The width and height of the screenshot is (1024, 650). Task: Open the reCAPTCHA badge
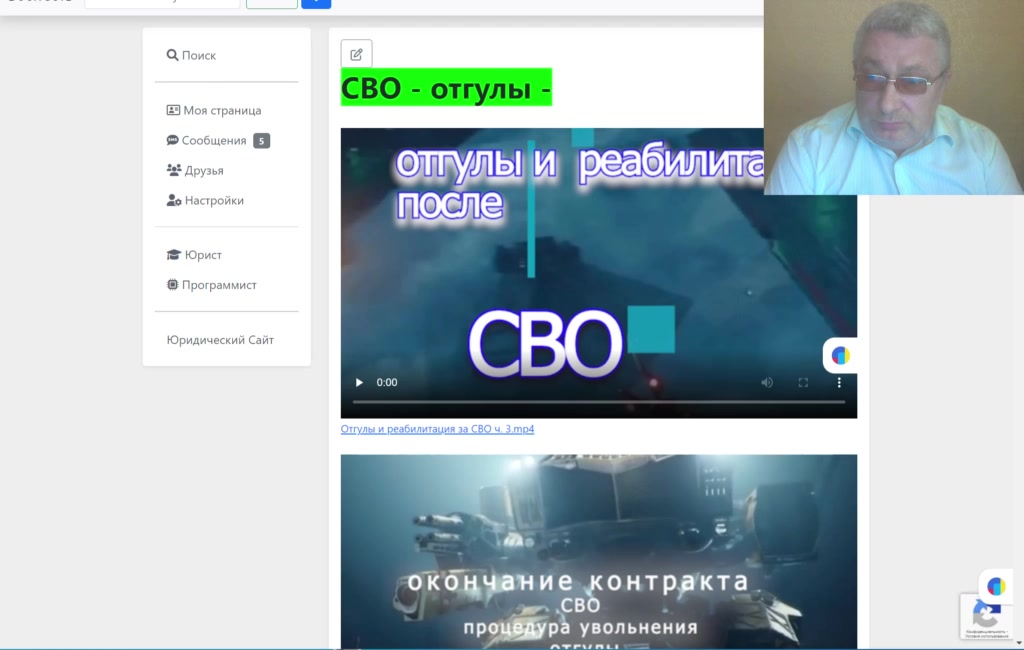click(x=986, y=616)
